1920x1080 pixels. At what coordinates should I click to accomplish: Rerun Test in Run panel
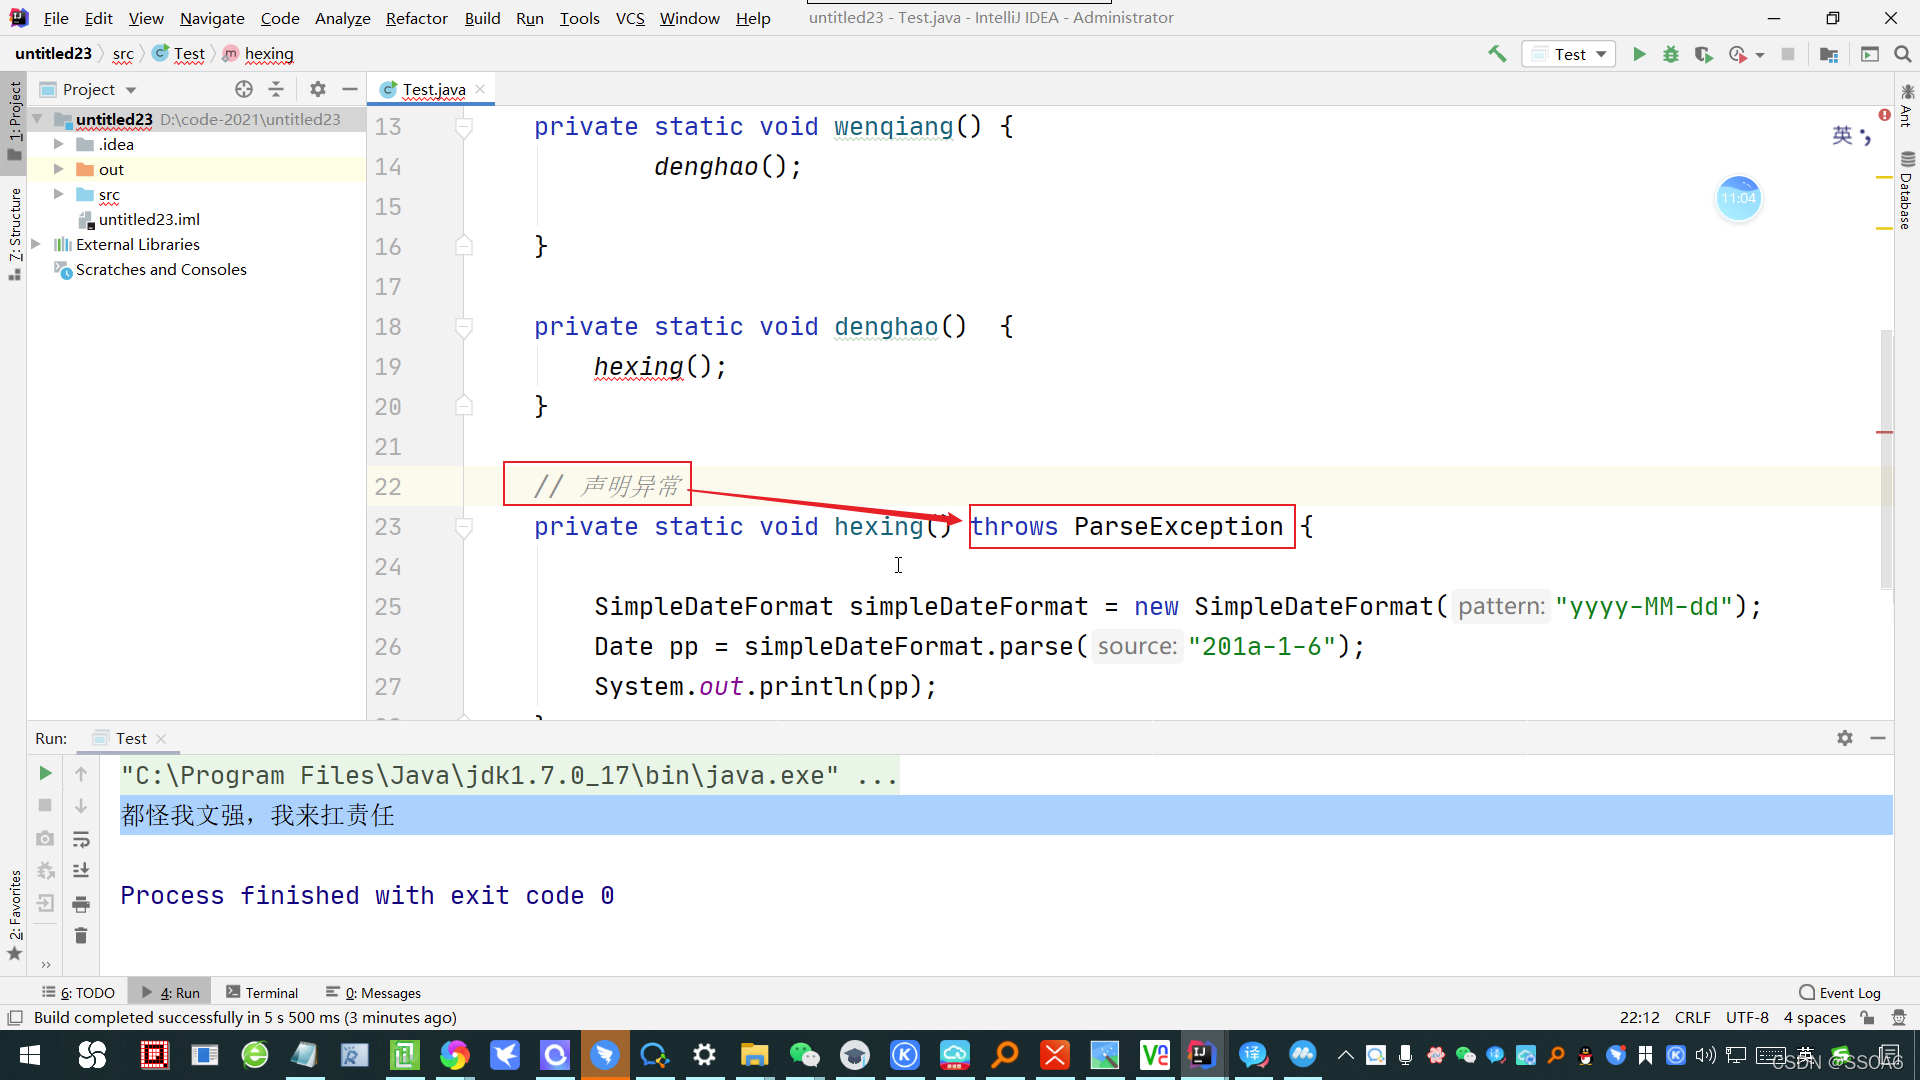coord(45,773)
